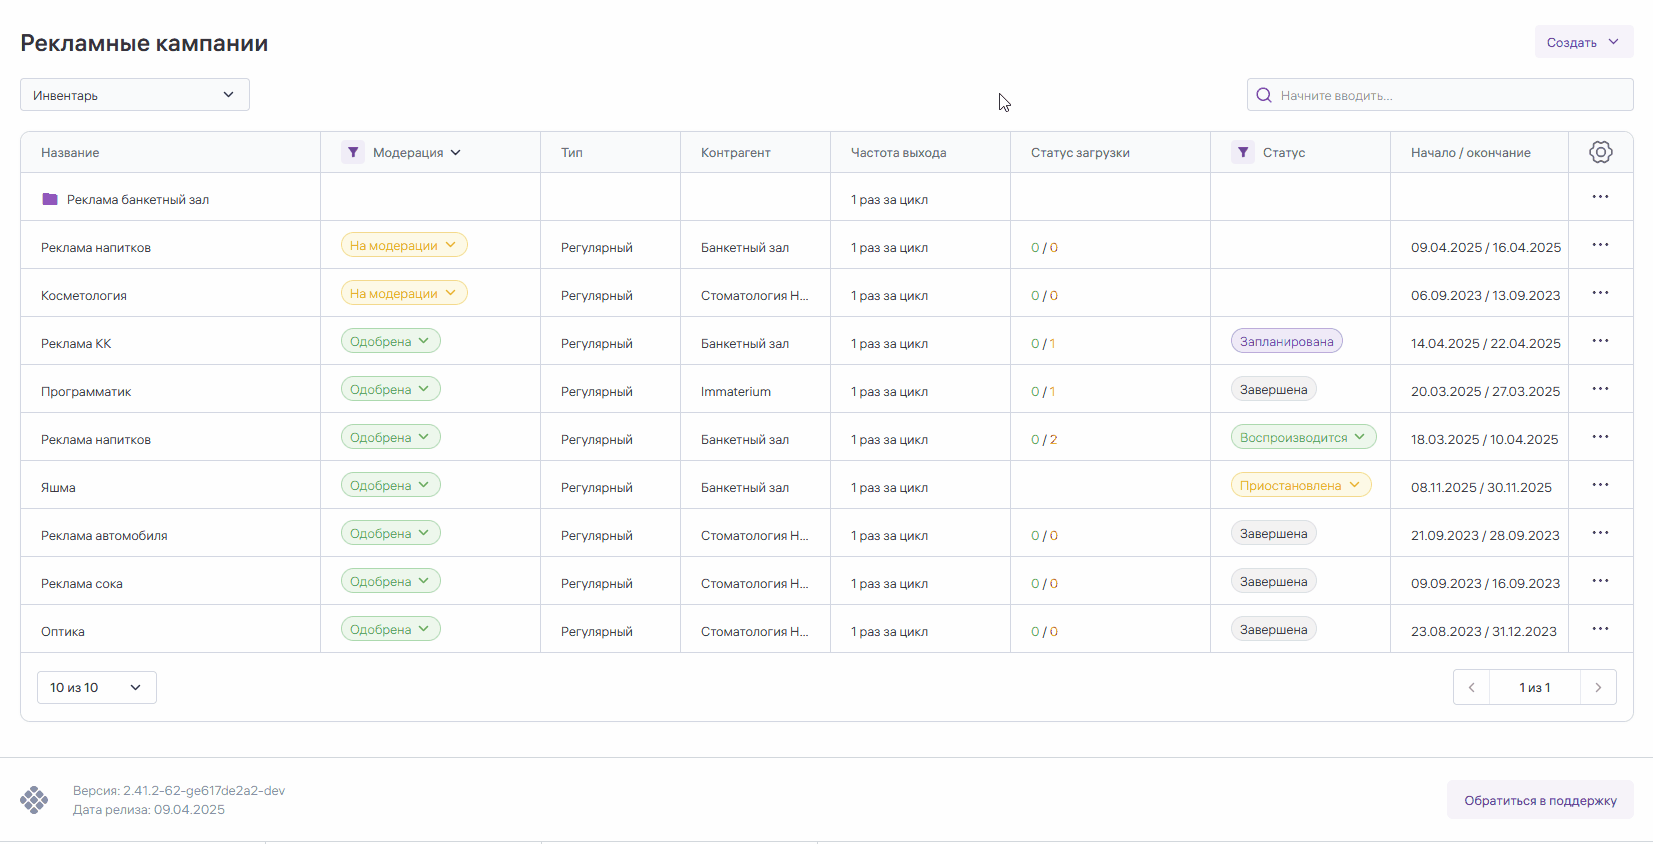Open the Реклама КК campaign
This screenshot has width=1653, height=844.
point(76,343)
